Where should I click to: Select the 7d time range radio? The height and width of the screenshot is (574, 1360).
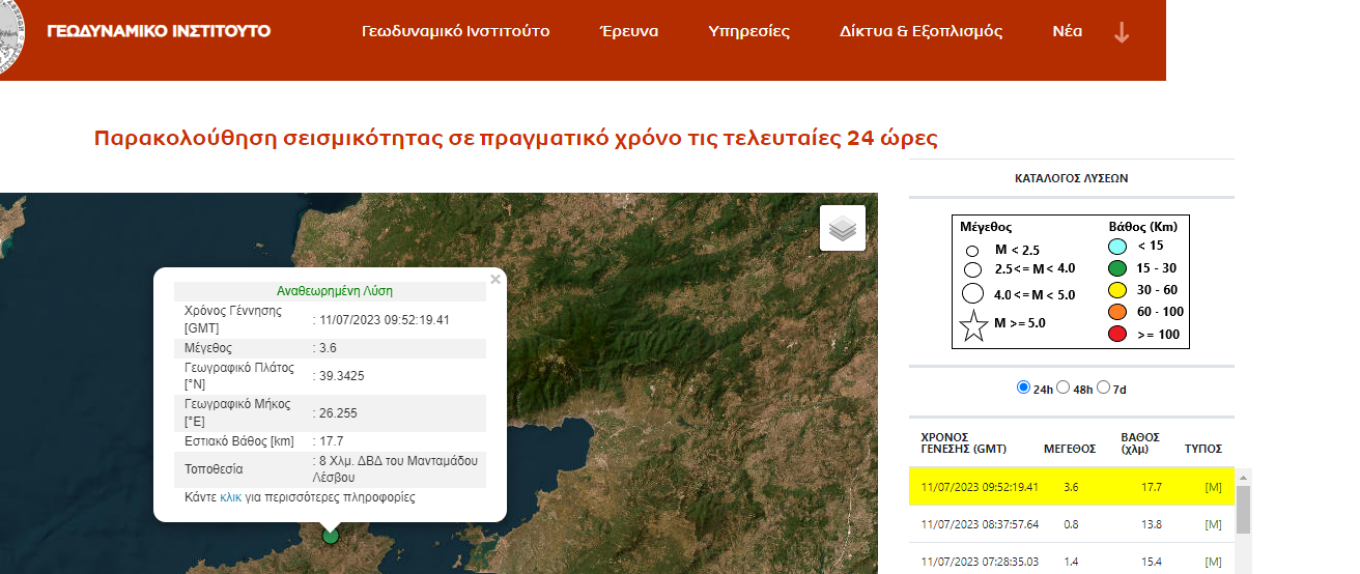1103,388
